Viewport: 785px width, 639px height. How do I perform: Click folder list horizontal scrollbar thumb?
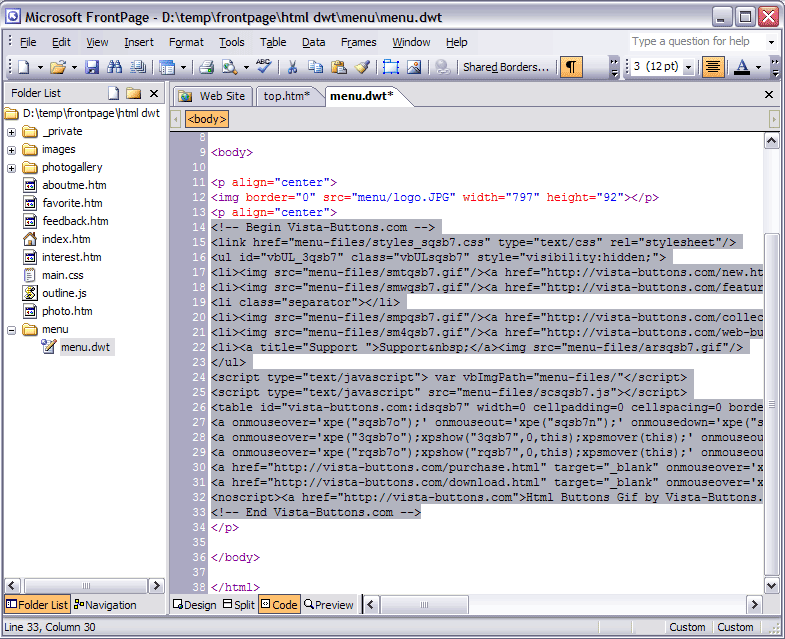(86, 585)
